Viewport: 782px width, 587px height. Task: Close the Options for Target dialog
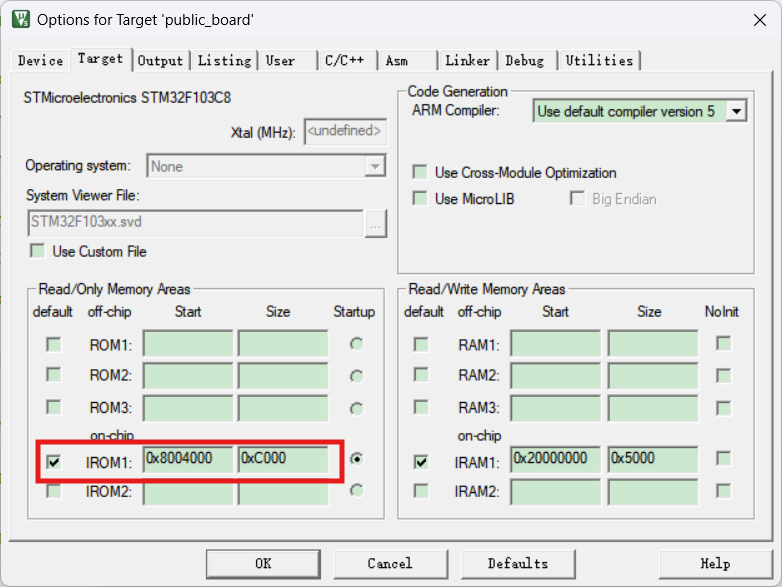(760, 20)
